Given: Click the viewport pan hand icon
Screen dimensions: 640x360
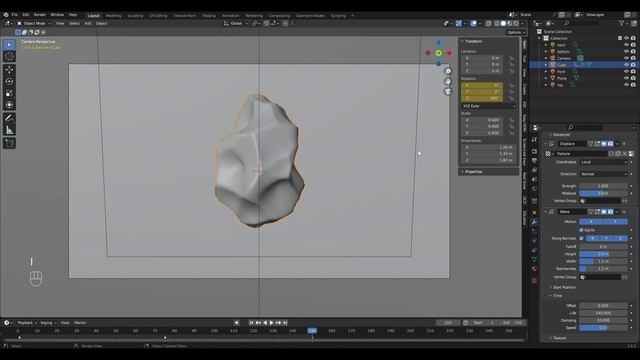Looking at the screenshot, I should (448, 81).
